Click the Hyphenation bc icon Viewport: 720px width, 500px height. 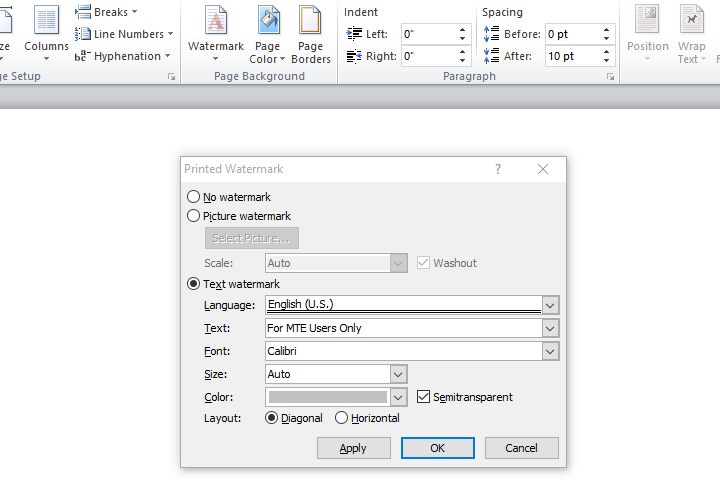pos(83,56)
